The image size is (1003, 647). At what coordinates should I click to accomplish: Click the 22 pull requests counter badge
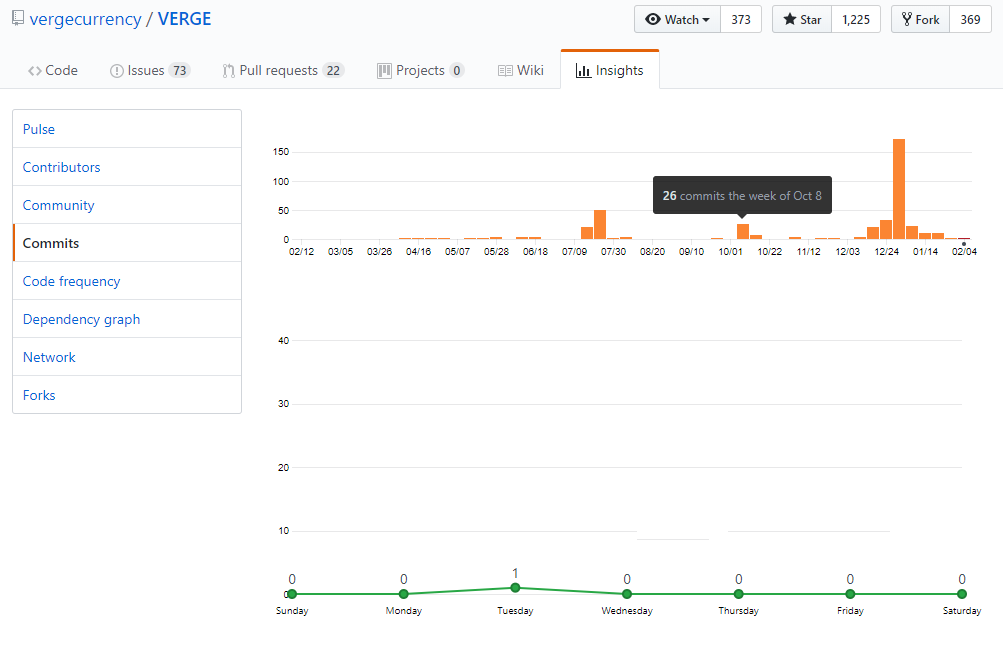[x=333, y=70]
